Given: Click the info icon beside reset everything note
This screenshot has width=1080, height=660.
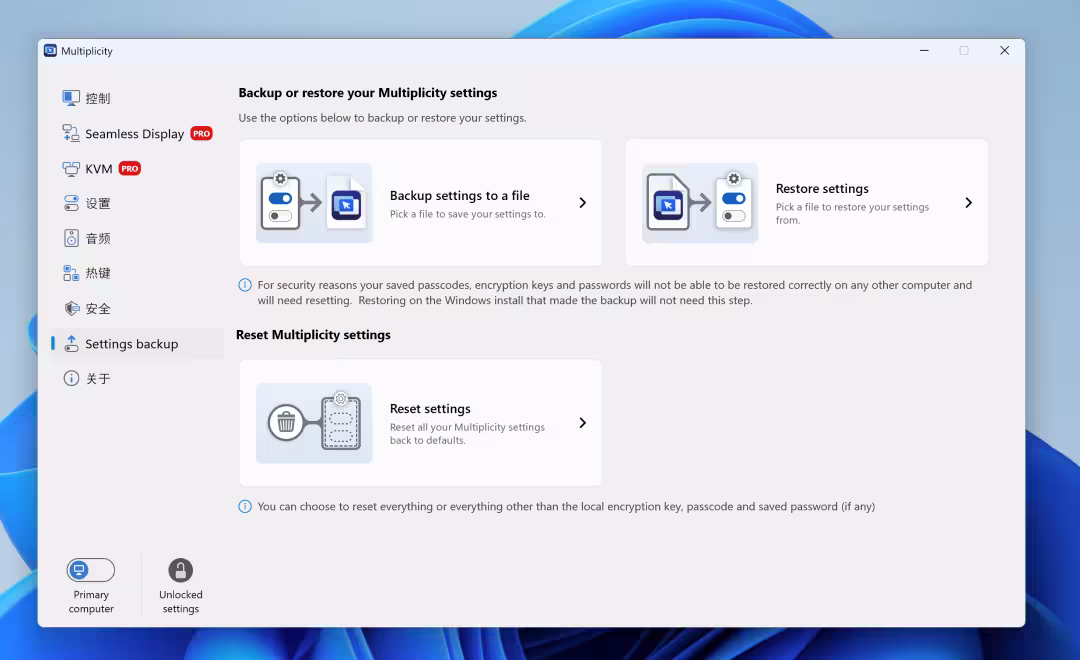Looking at the screenshot, I should click(x=245, y=506).
